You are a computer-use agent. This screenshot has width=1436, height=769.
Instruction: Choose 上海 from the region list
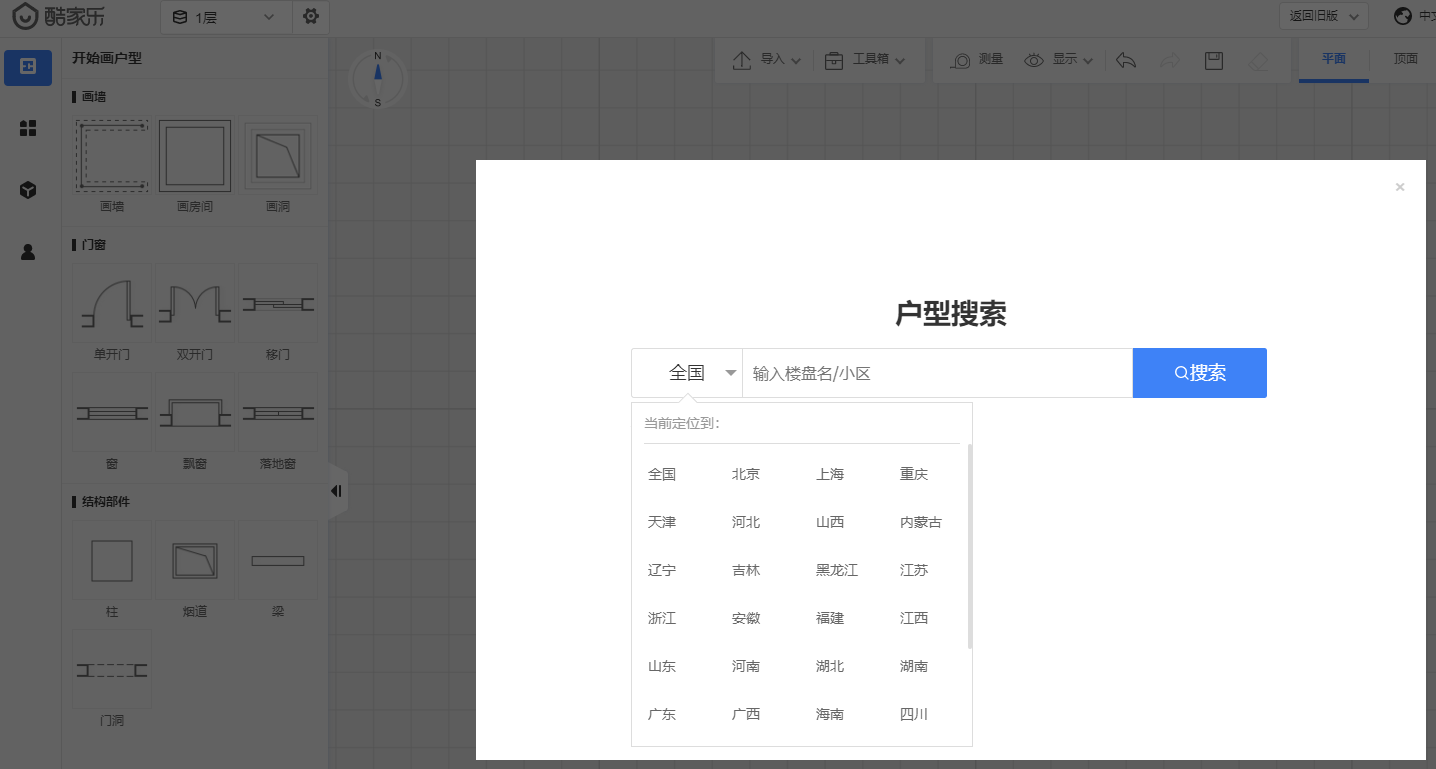tap(830, 474)
